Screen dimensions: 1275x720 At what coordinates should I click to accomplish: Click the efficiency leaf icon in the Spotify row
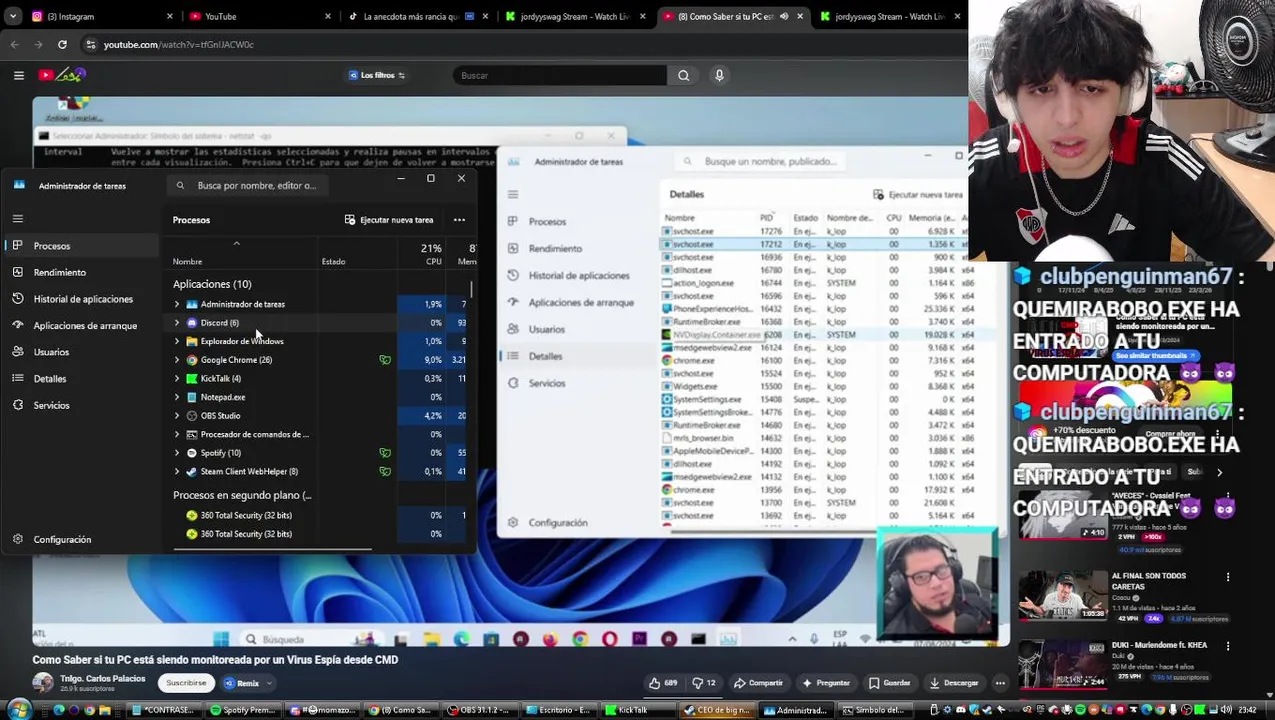click(385, 453)
